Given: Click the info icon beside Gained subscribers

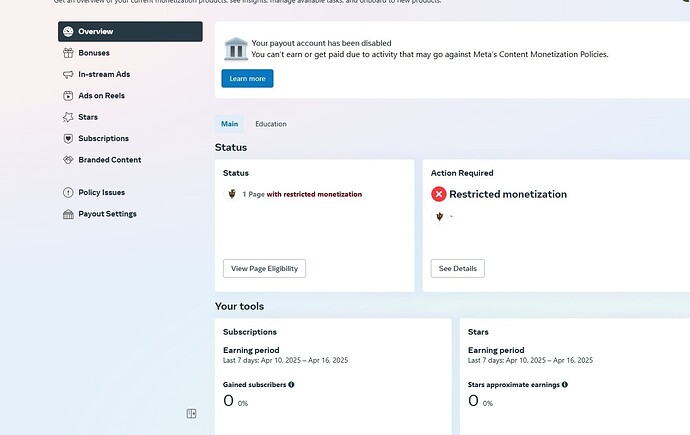Looking at the screenshot, I should 291,384.
